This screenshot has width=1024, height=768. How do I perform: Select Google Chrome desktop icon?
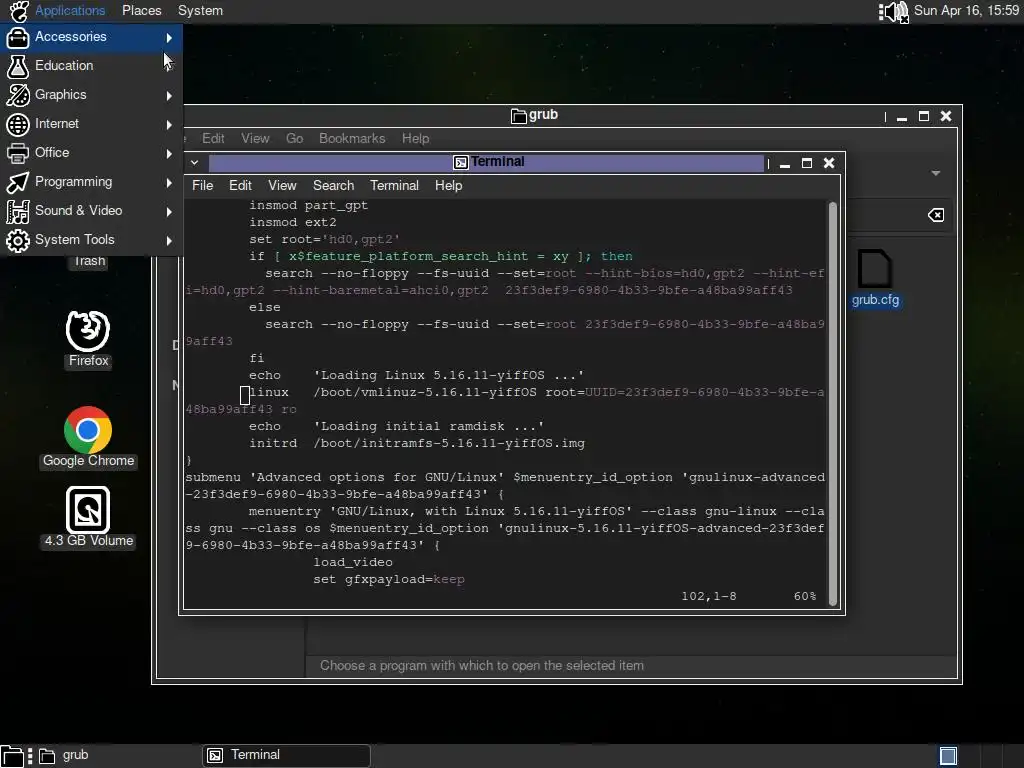click(x=88, y=436)
